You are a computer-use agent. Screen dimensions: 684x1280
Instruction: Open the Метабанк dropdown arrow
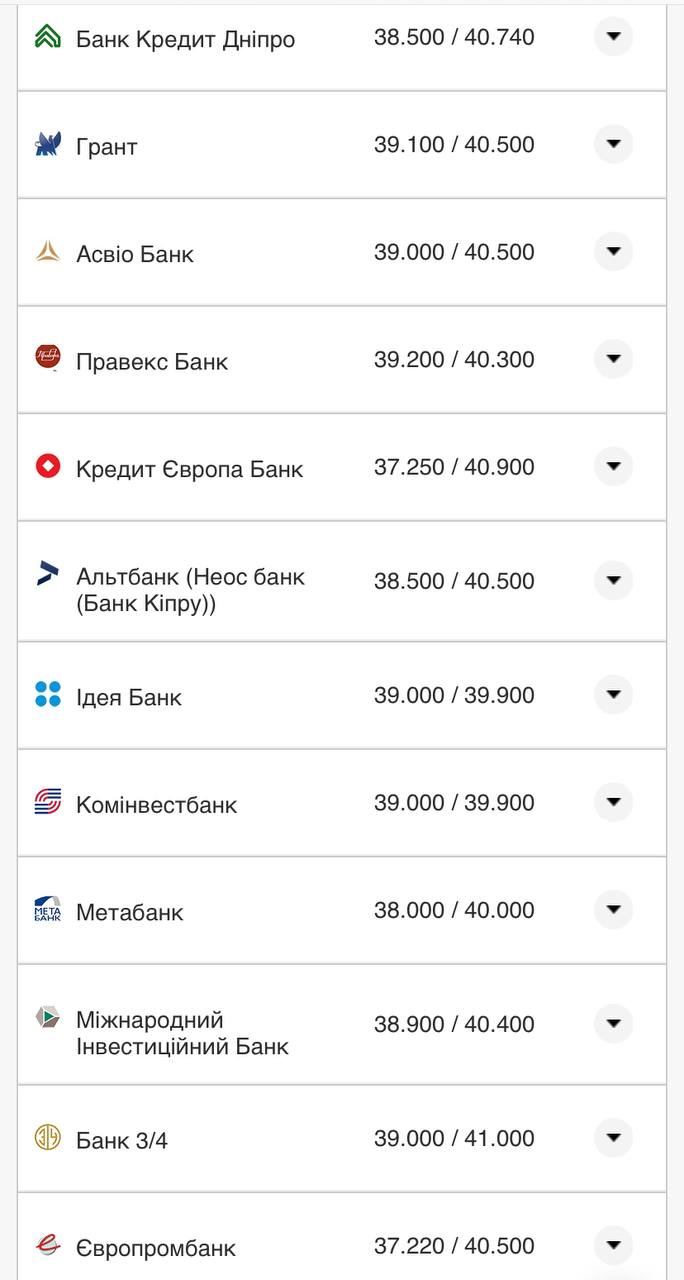click(613, 910)
